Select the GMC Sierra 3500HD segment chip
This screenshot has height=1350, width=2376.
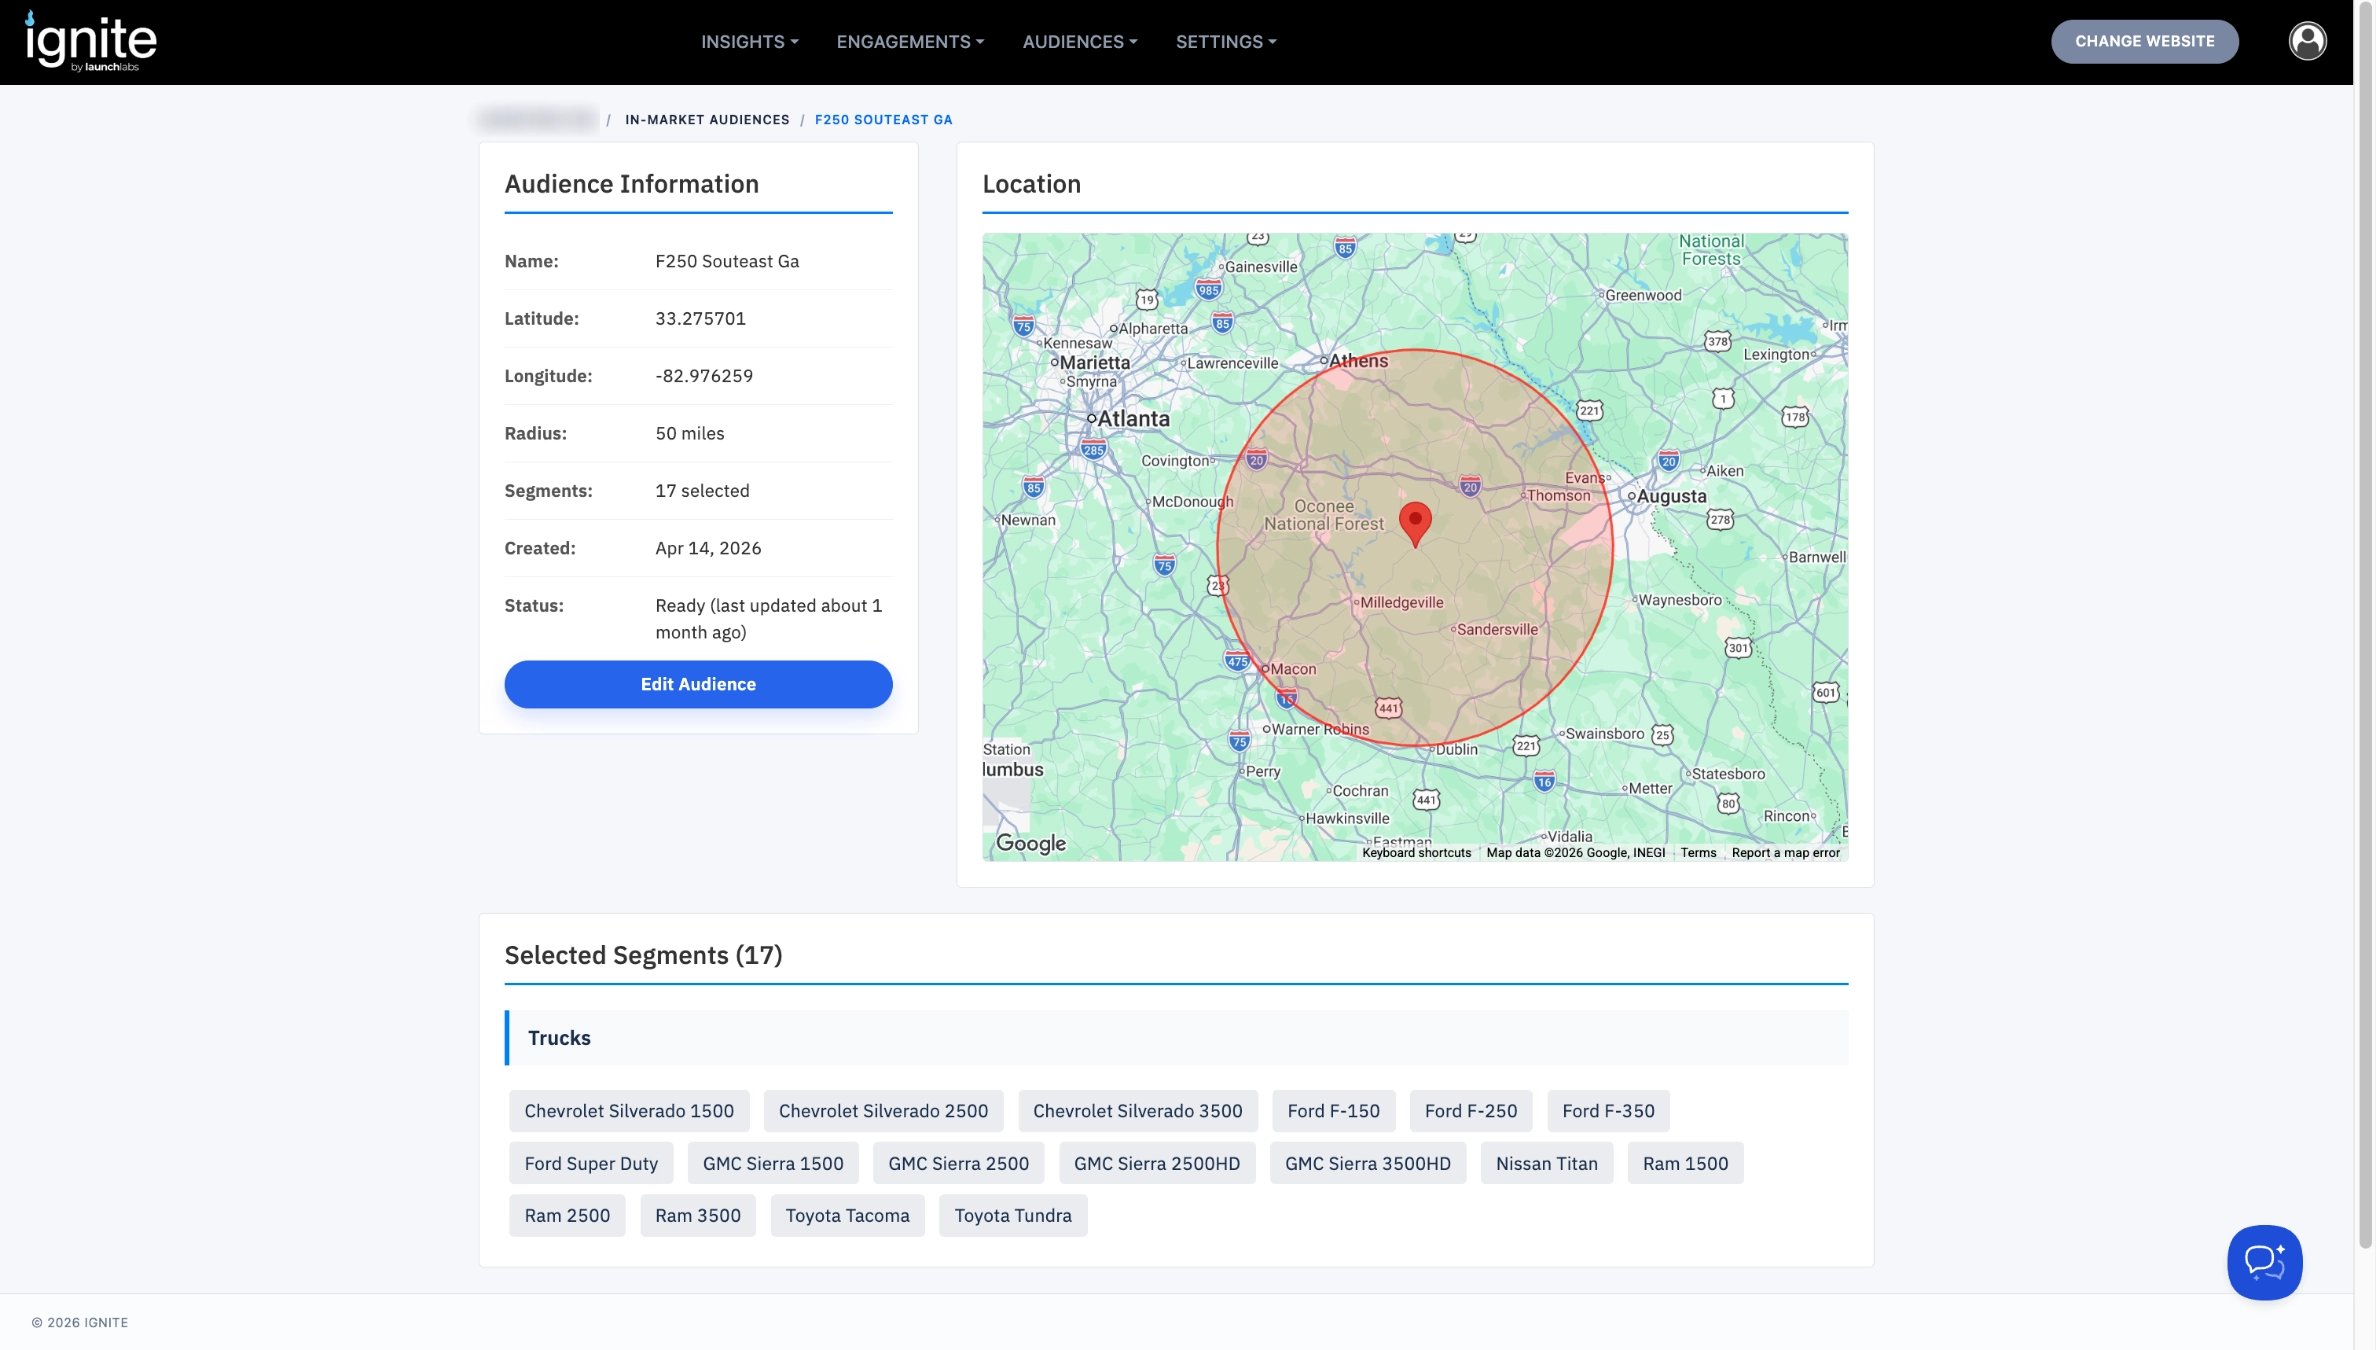click(x=1367, y=1164)
